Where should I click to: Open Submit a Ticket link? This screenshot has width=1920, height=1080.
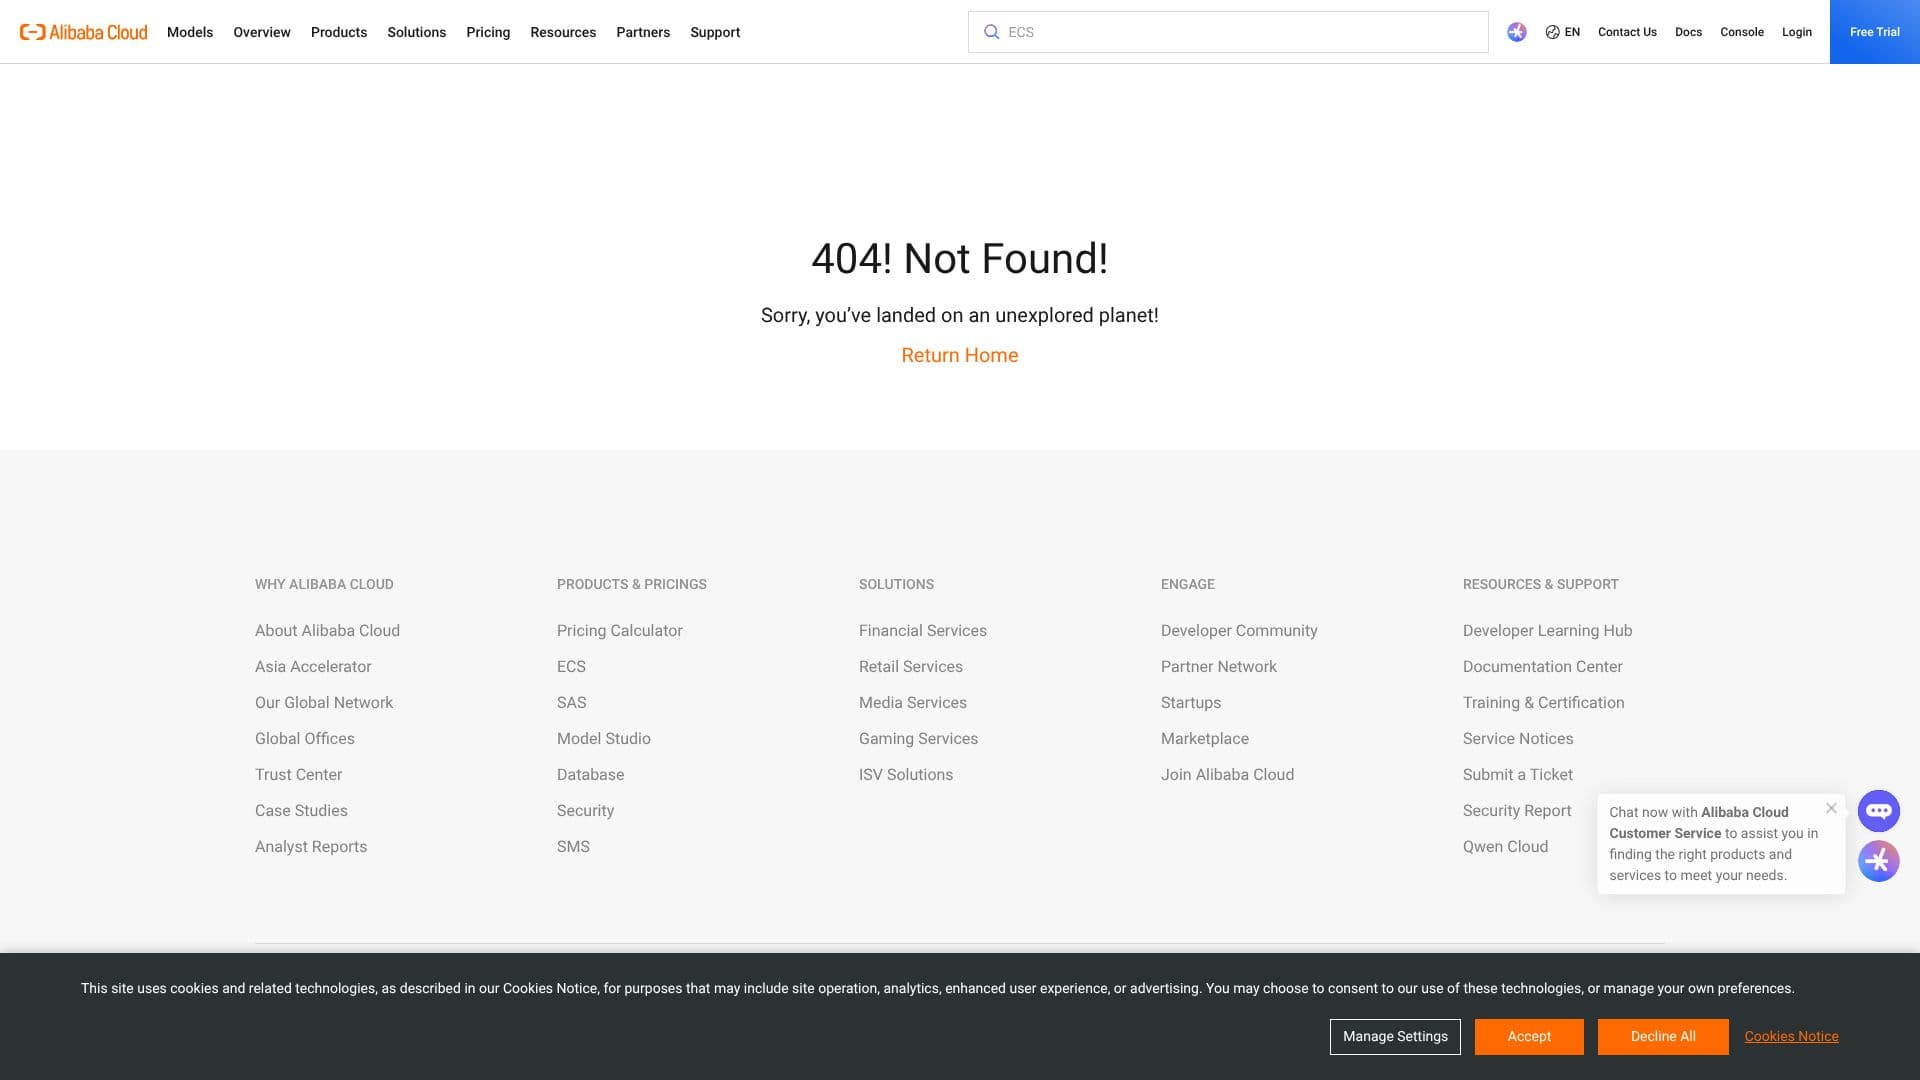(x=1518, y=775)
